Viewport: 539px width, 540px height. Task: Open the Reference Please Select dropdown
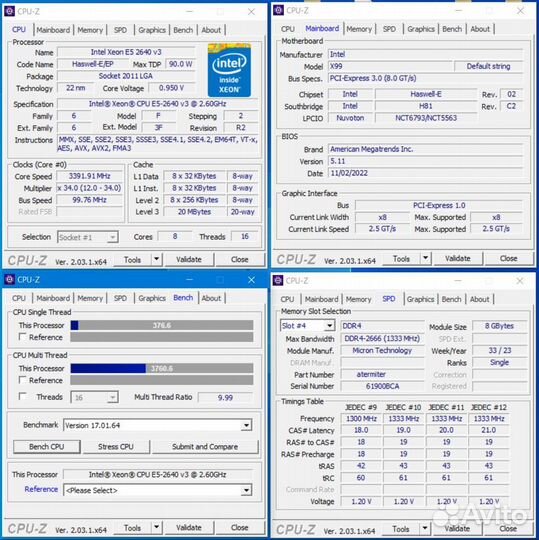[x=158, y=490]
